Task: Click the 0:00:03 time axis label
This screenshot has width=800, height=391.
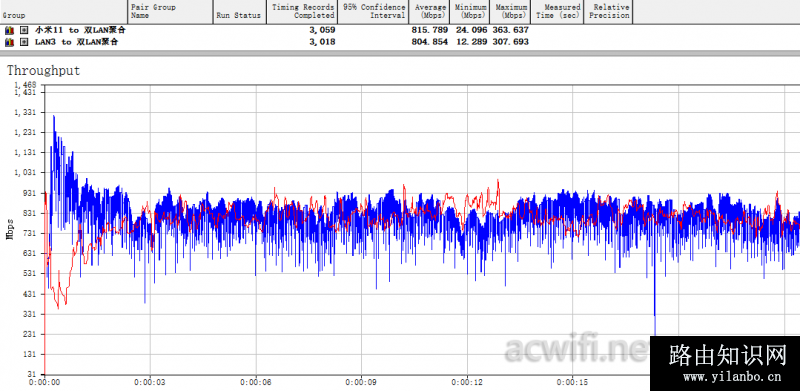Action: click(150, 382)
